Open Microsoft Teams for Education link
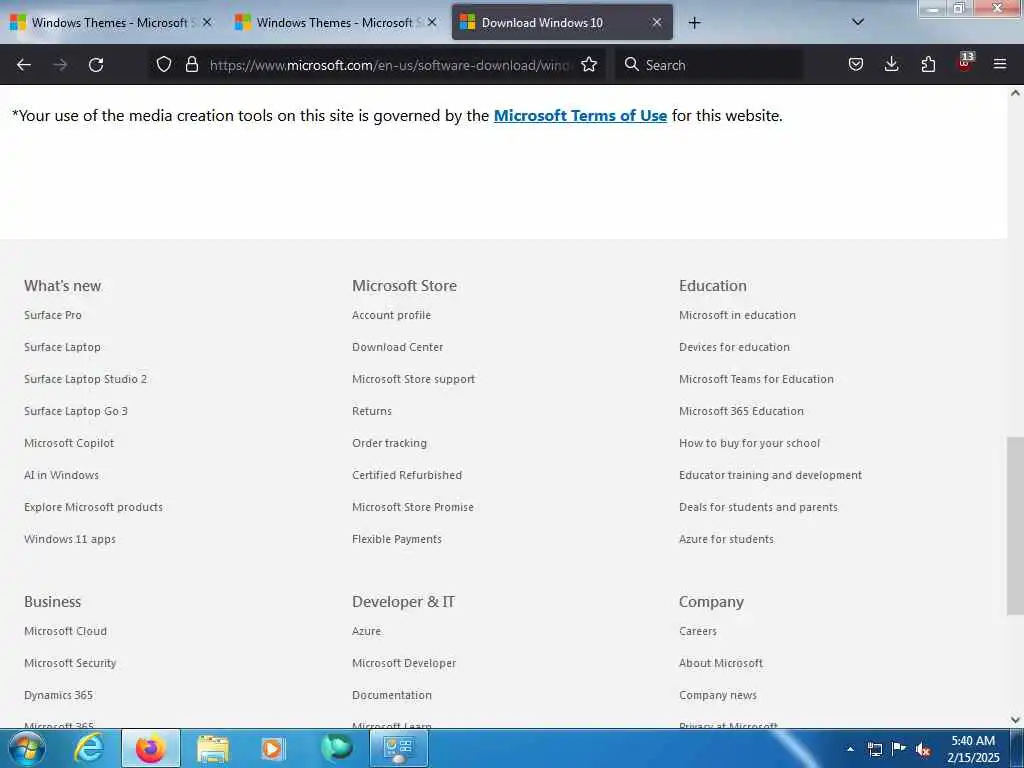The width and height of the screenshot is (1024, 768). pyautogui.click(x=756, y=379)
